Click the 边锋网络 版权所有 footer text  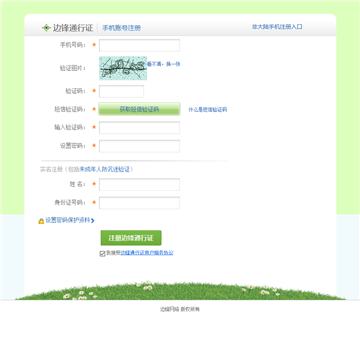(180, 309)
